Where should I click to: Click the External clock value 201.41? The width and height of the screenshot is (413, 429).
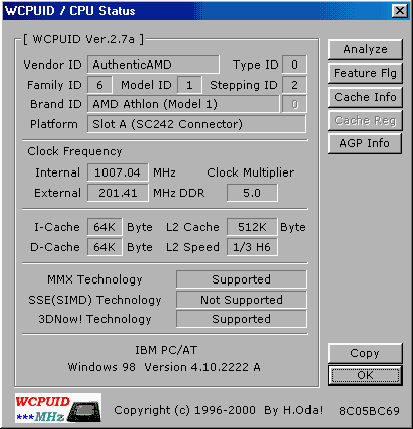click(x=118, y=193)
